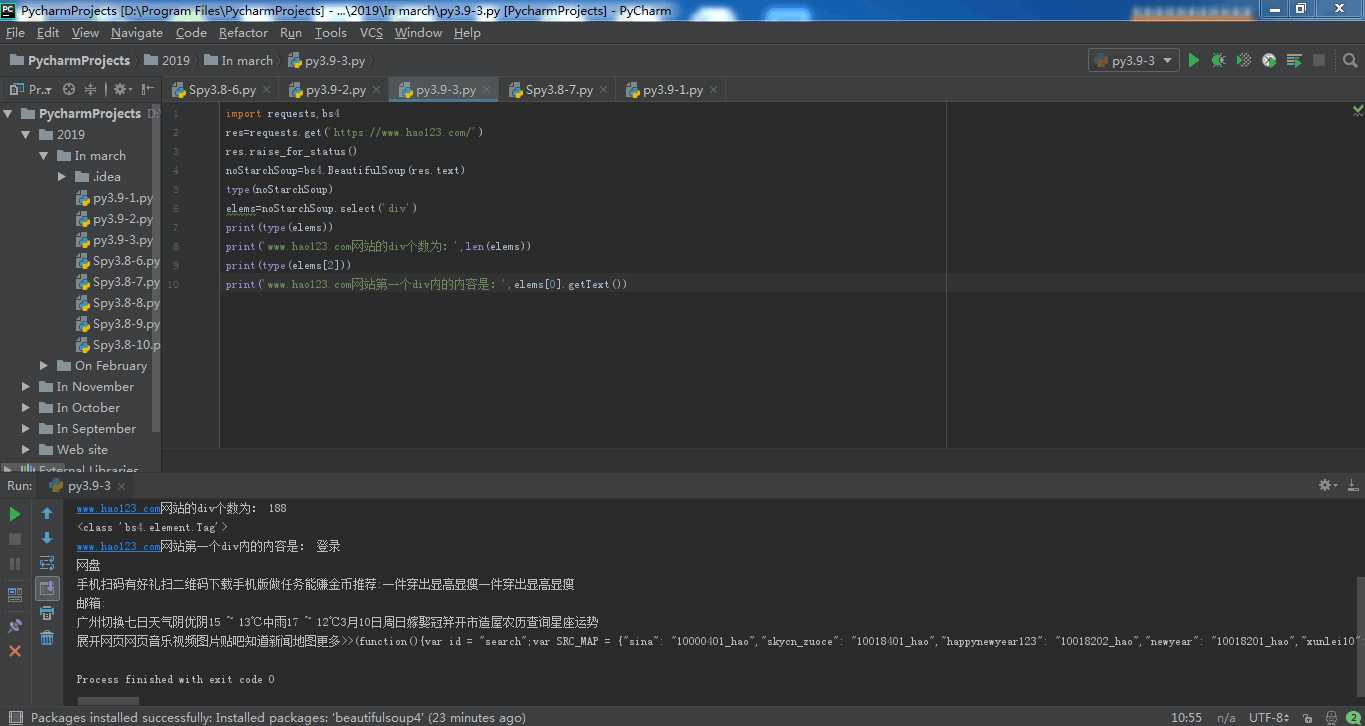
Task: Click 2019 breadcrumb in navigation bar
Action: [167, 61]
